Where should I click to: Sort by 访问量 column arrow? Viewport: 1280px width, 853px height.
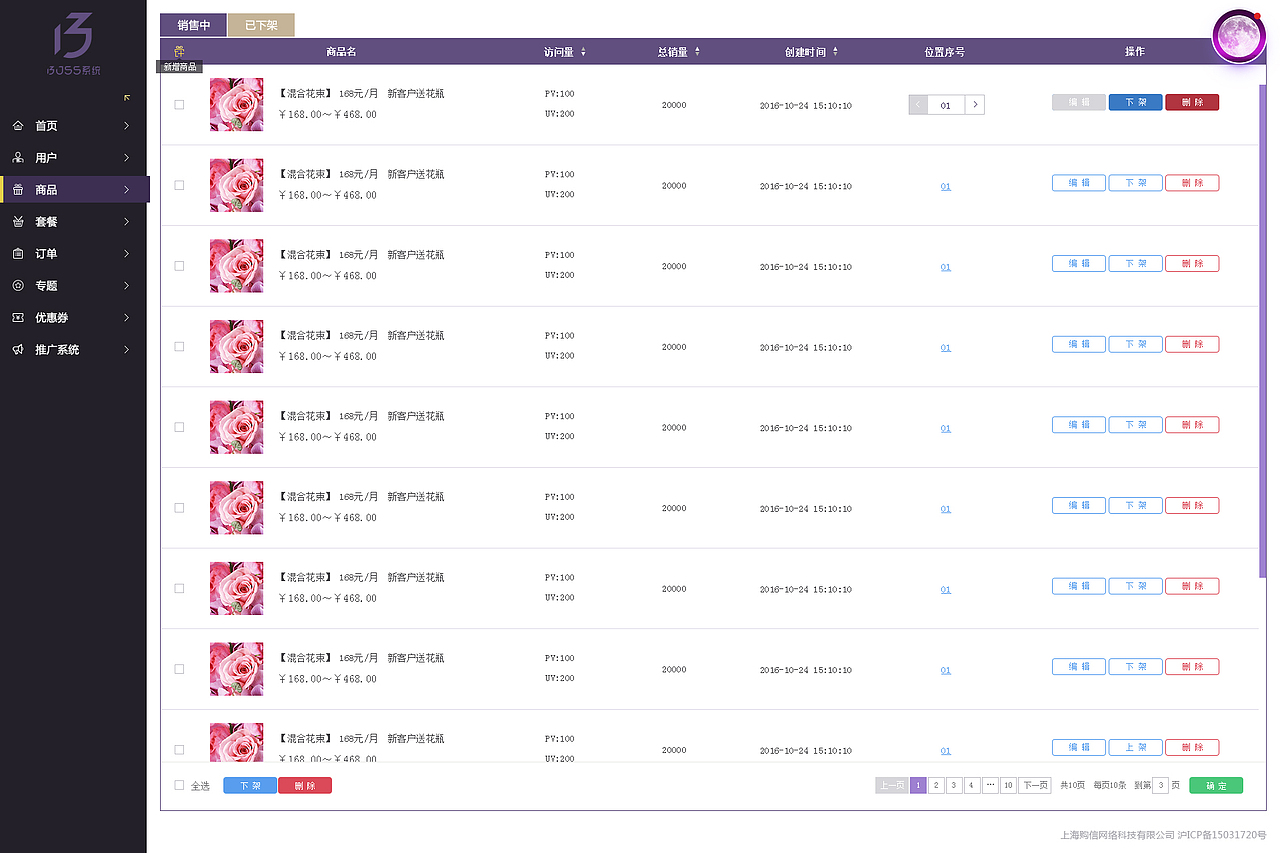click(583, 52)
